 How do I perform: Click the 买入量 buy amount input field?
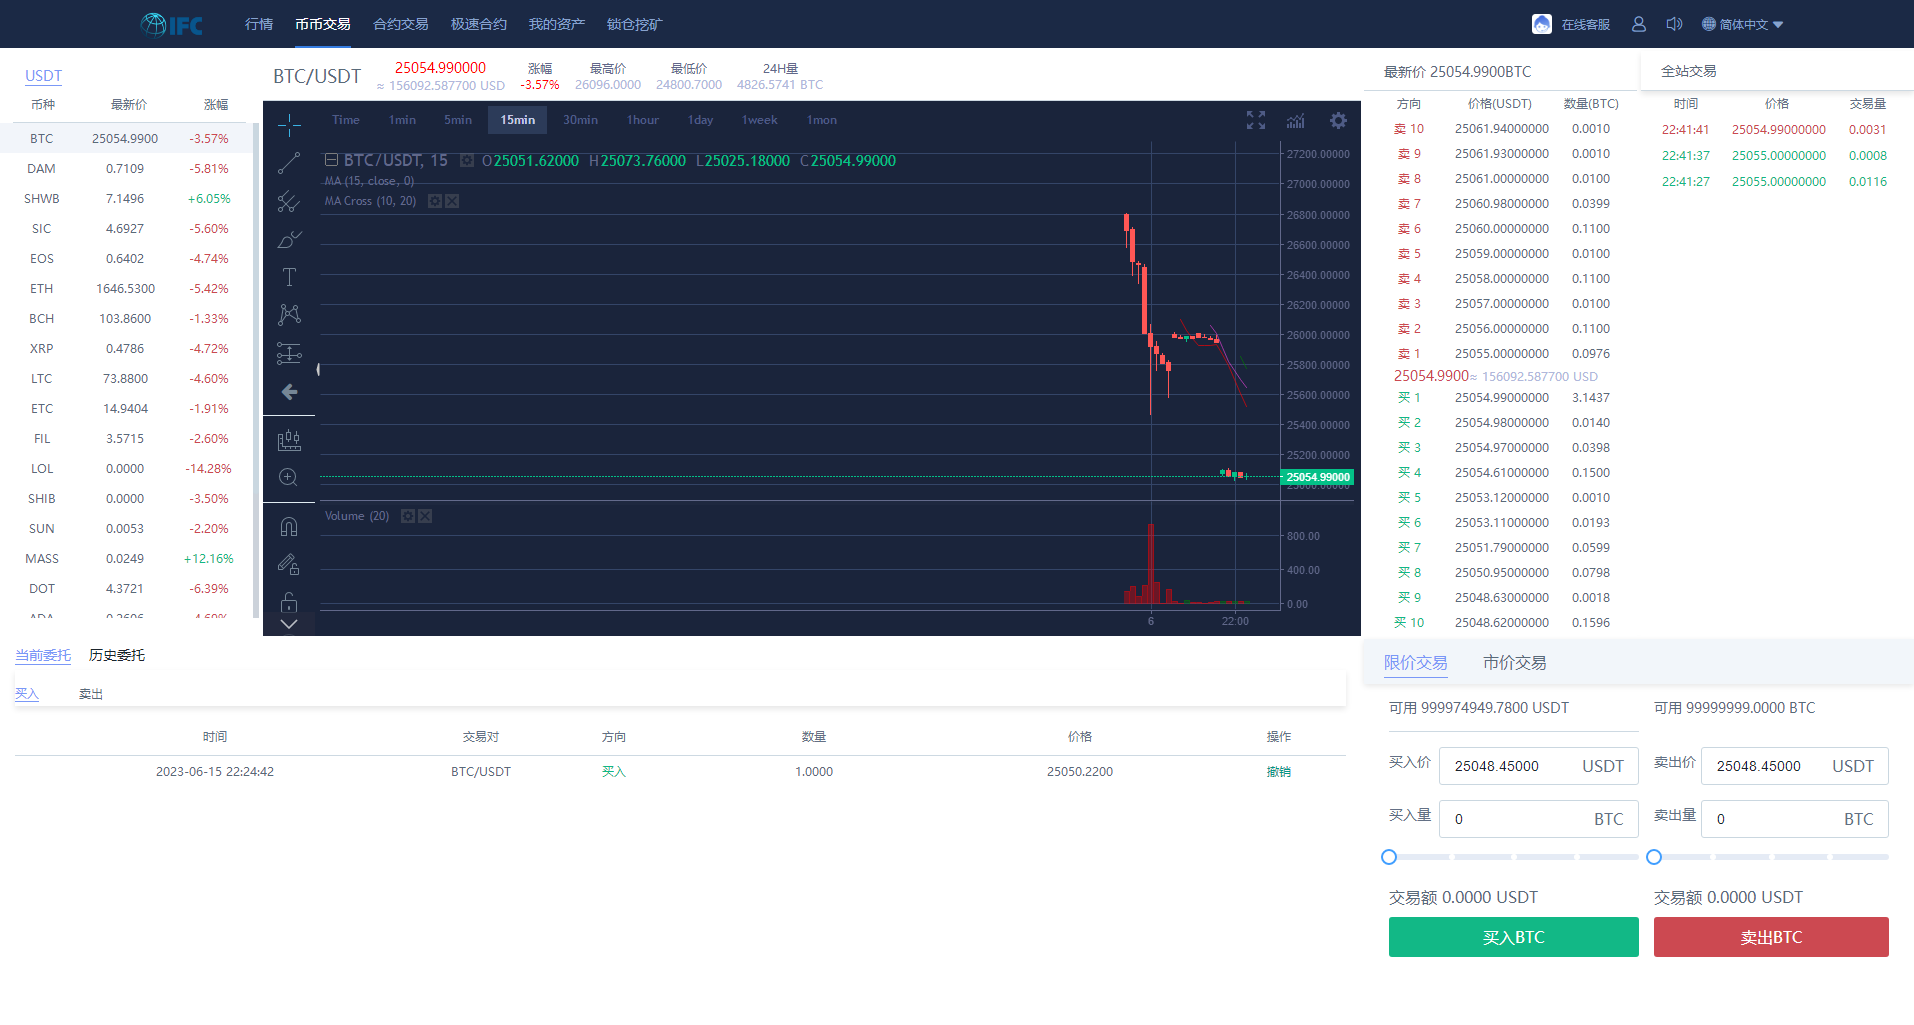[1539, 819]
